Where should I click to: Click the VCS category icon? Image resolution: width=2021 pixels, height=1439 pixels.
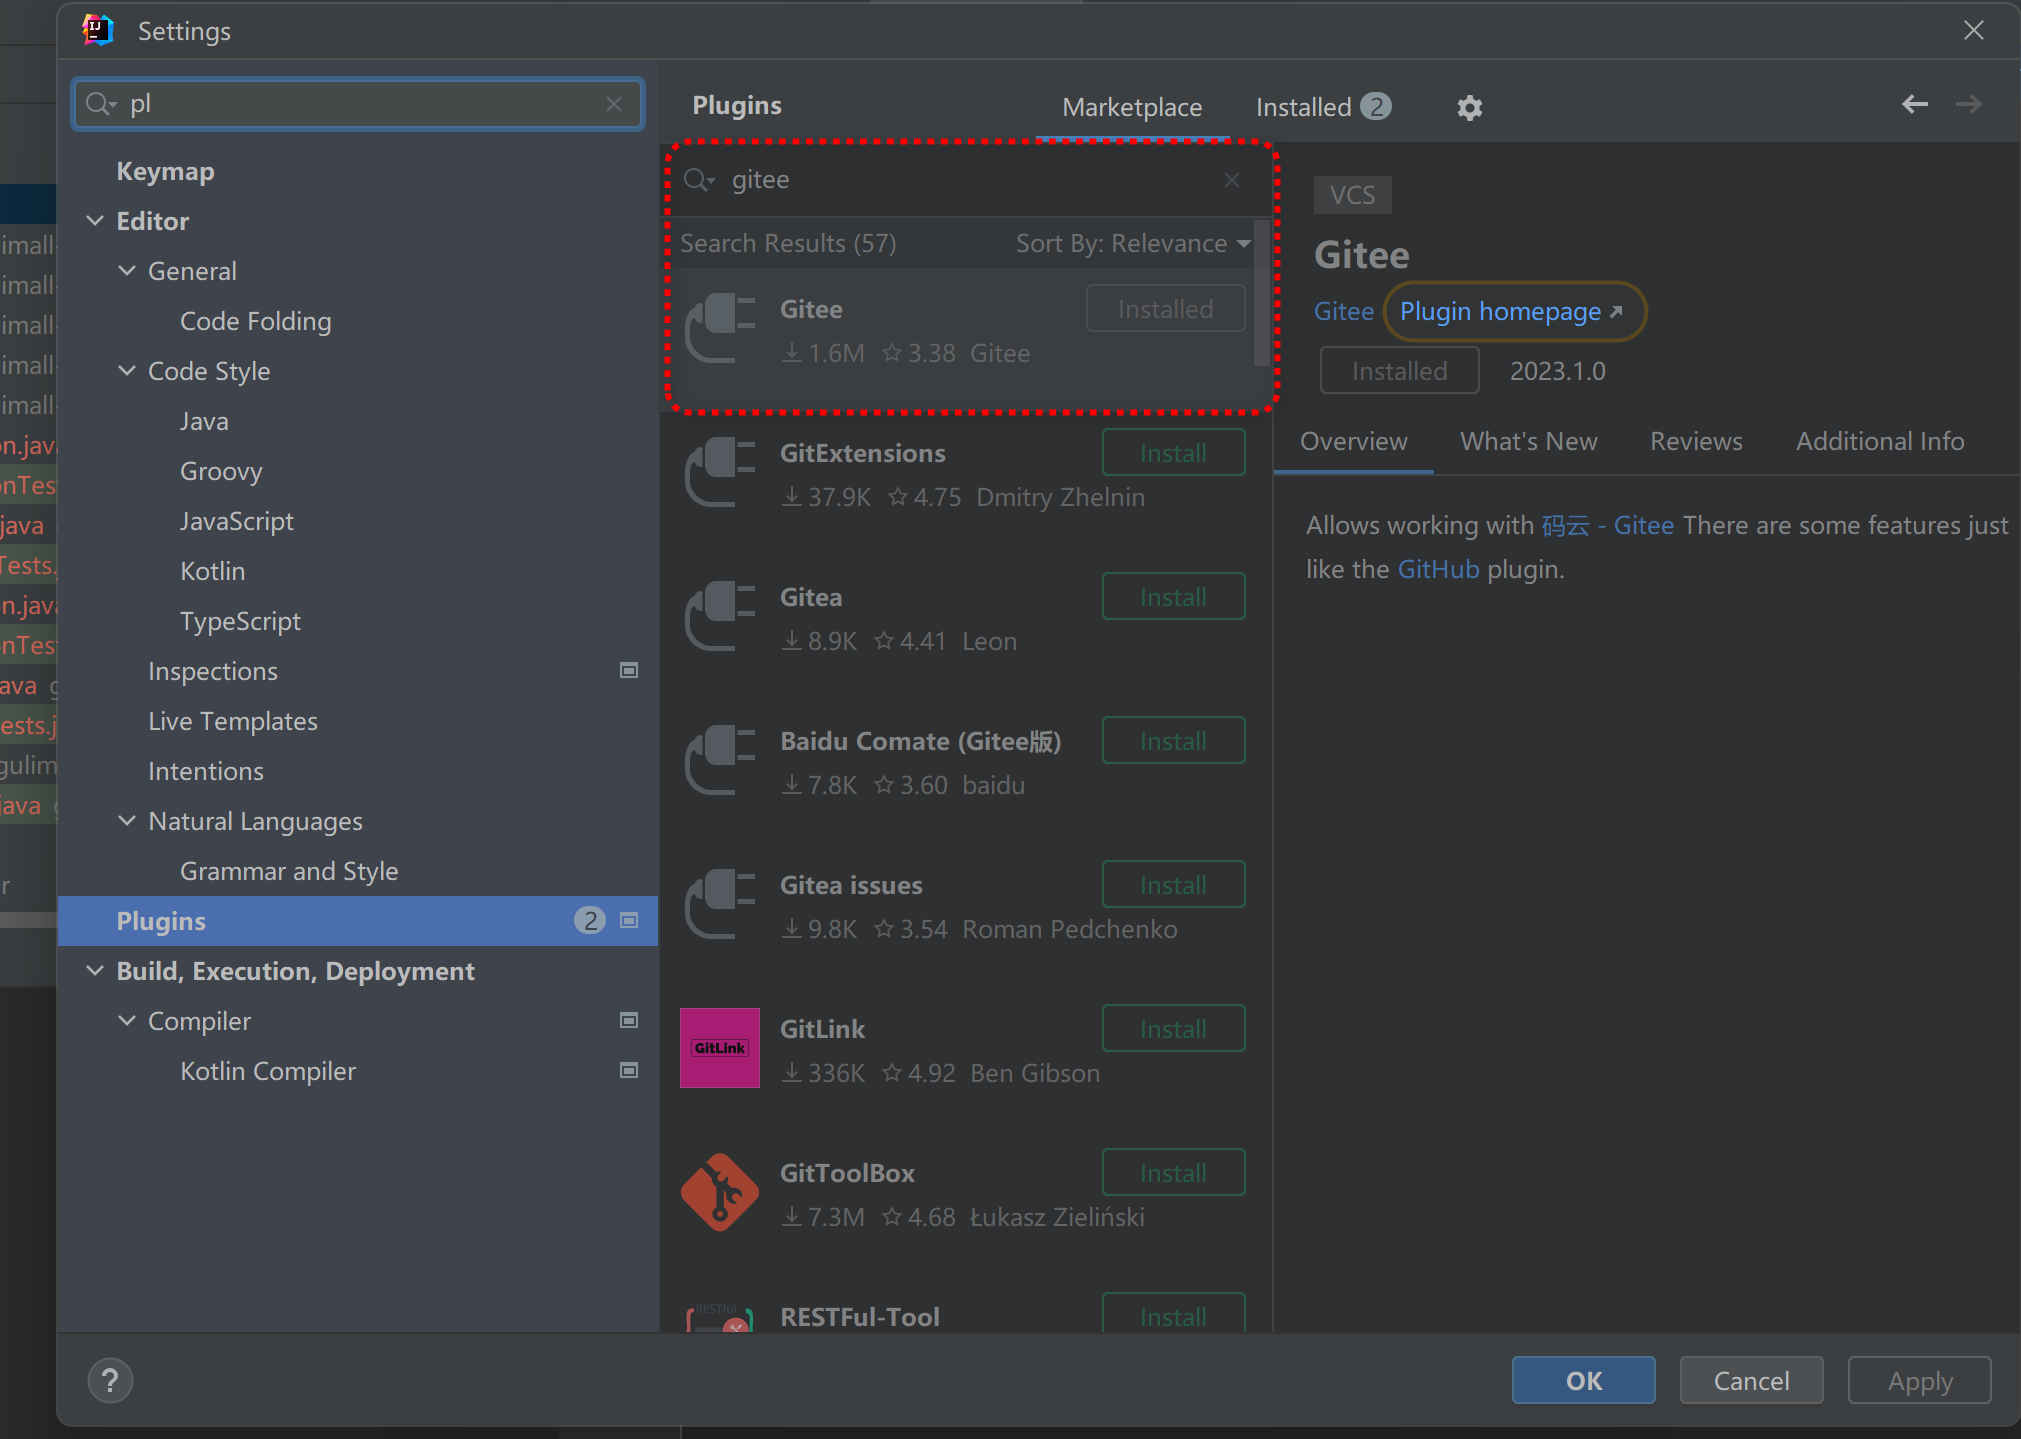[x=1353, y=193]
